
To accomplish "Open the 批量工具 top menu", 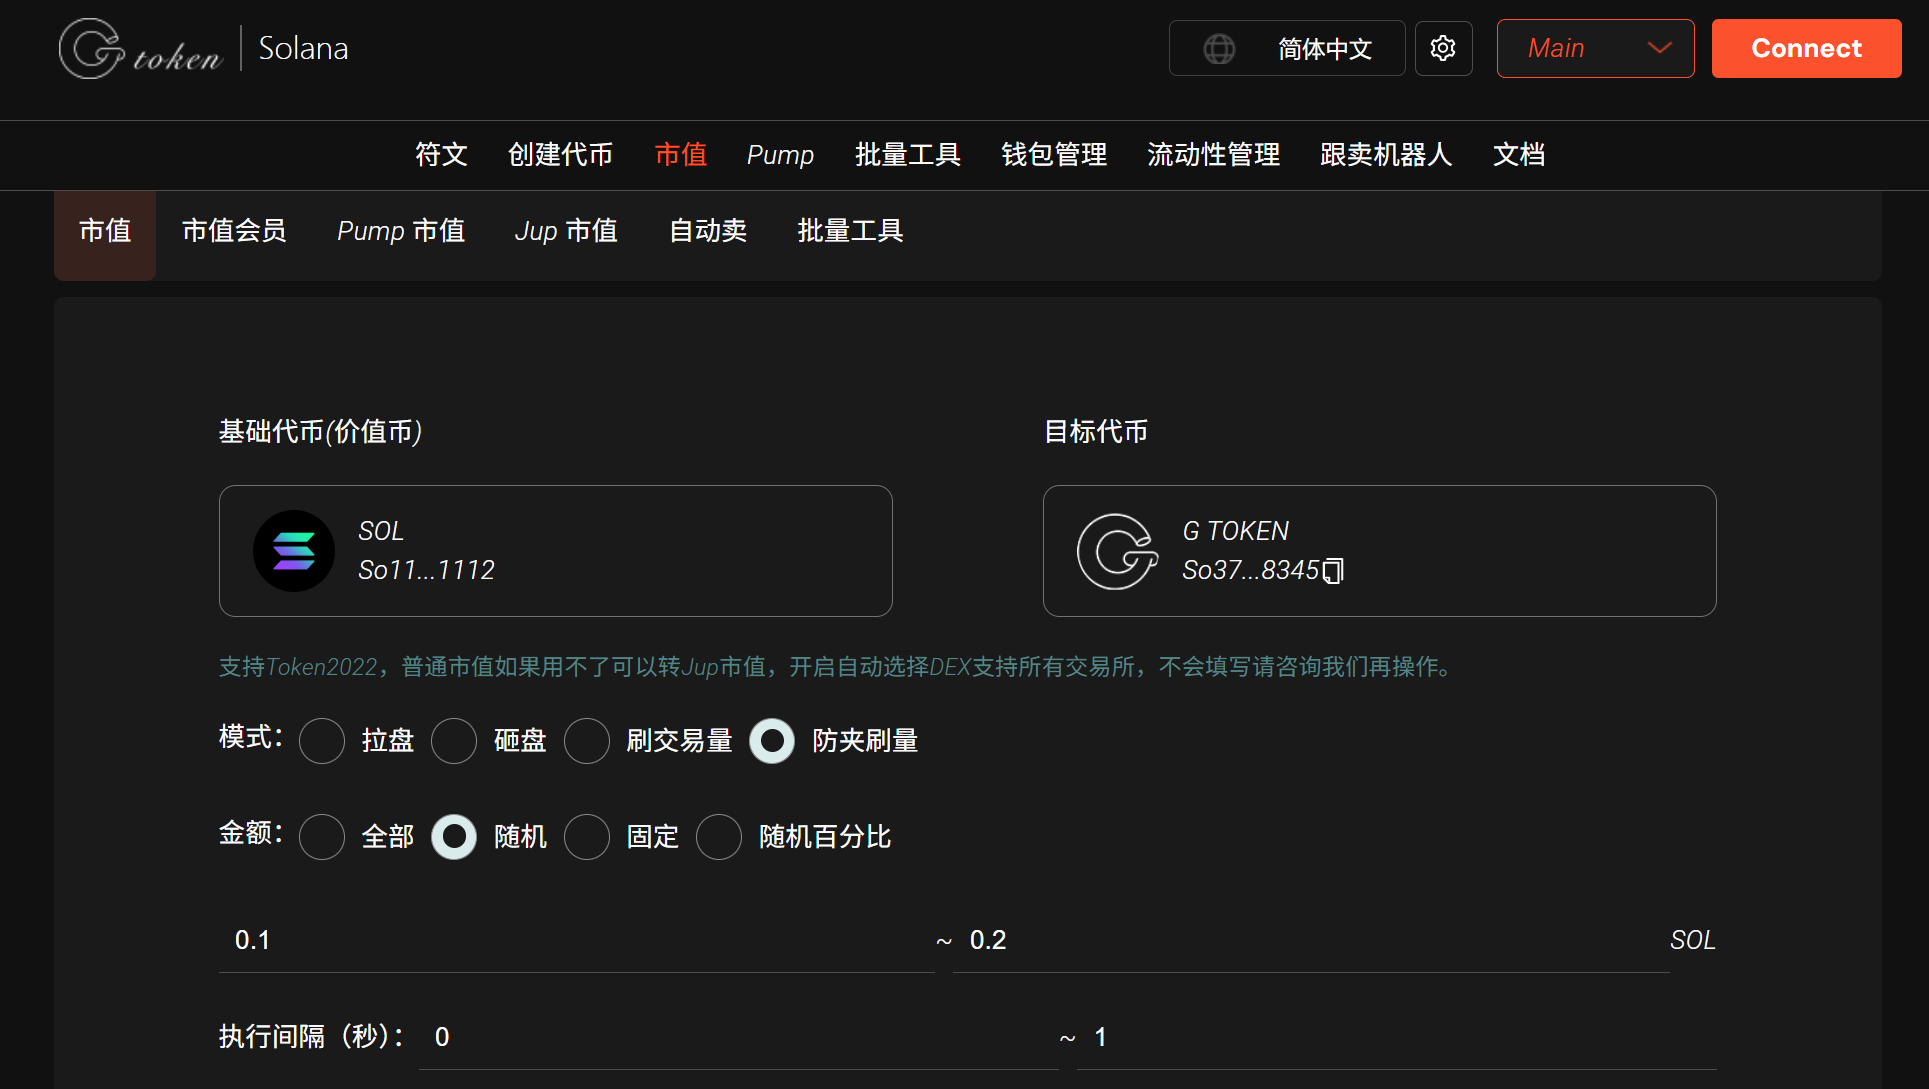I will (x=907, y=154).
